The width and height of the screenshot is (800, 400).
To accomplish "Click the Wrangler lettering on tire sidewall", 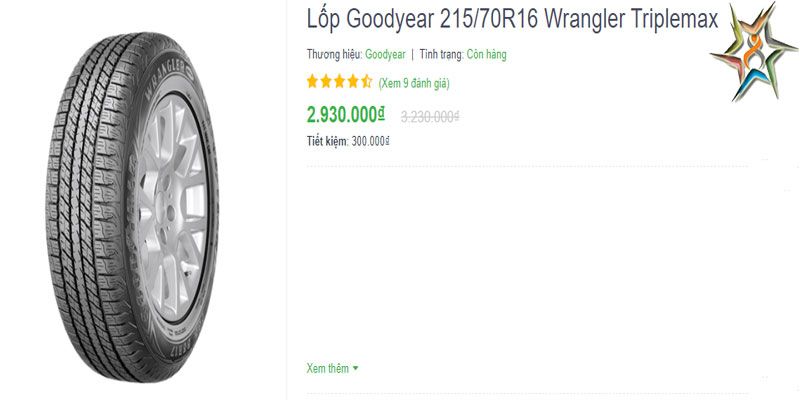I will [161, 78].
